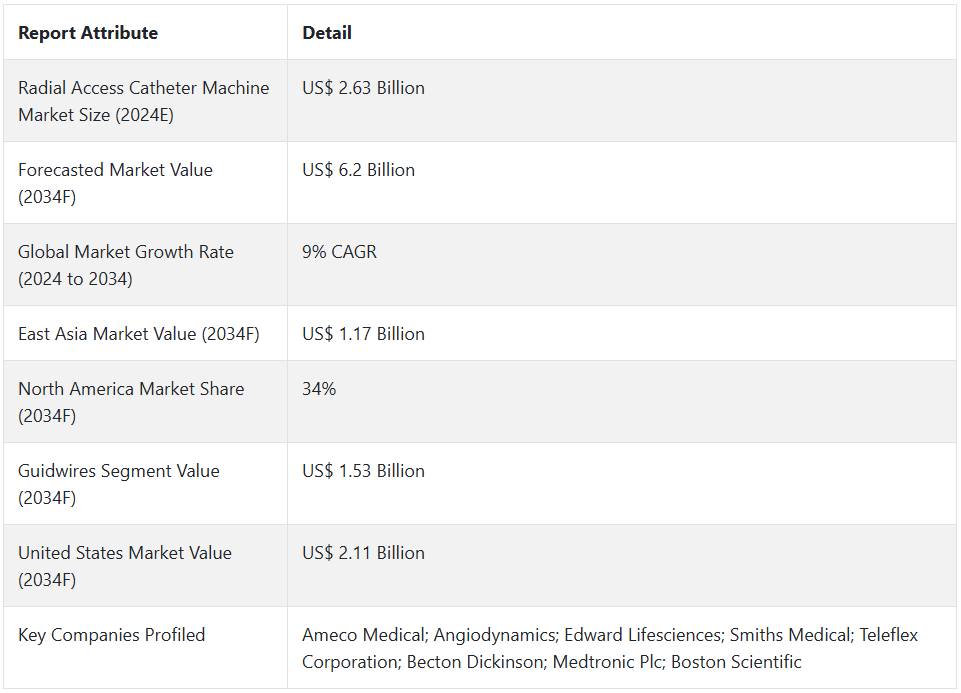Click the Report Attribute column header
Screen dimensions: 961x693
click(x=88, y=33)
